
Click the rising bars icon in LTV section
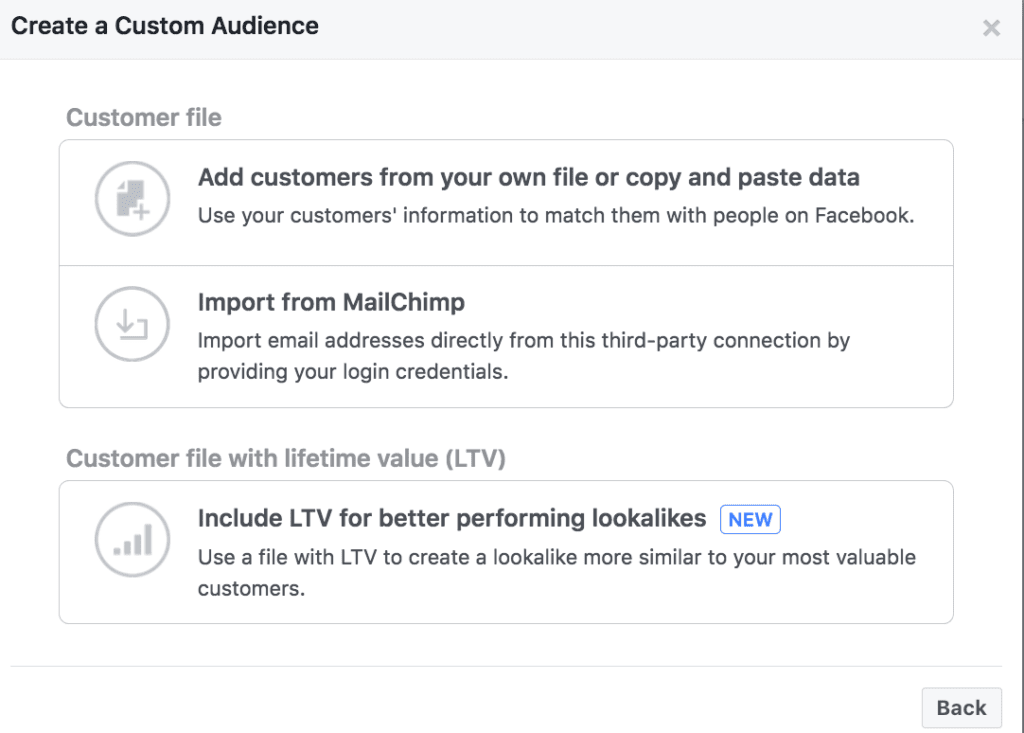(x=132, y=539)
